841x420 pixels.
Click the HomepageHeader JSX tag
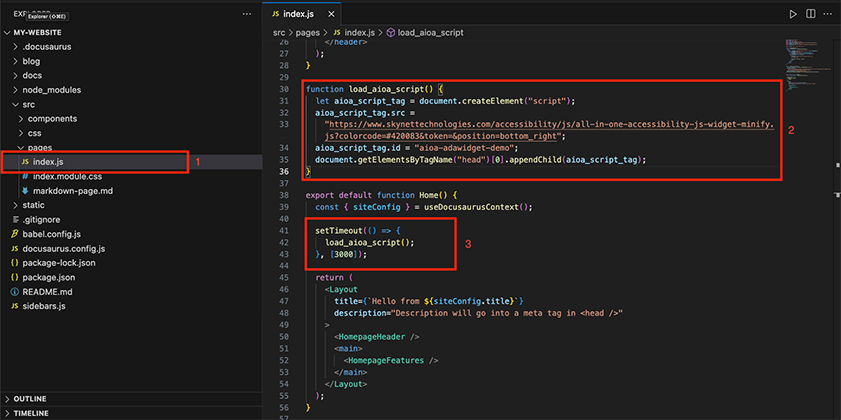click(373, 337)
